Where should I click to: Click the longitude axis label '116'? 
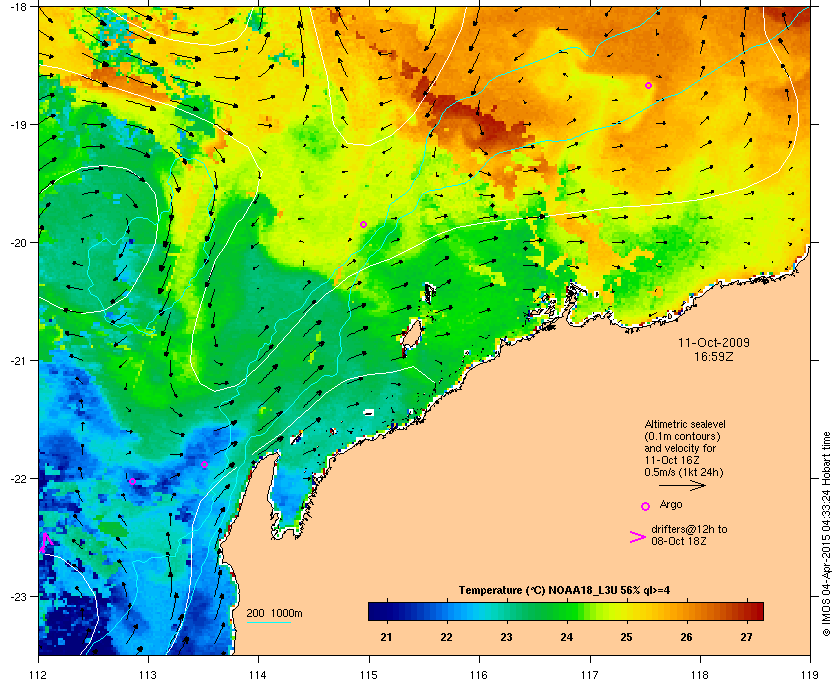point(479,675)
